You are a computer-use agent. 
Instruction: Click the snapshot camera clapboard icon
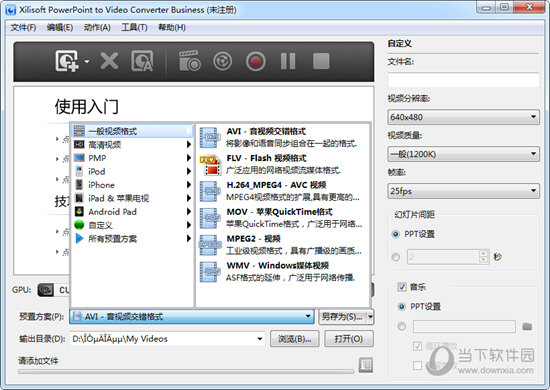click(x=189, y=61)
